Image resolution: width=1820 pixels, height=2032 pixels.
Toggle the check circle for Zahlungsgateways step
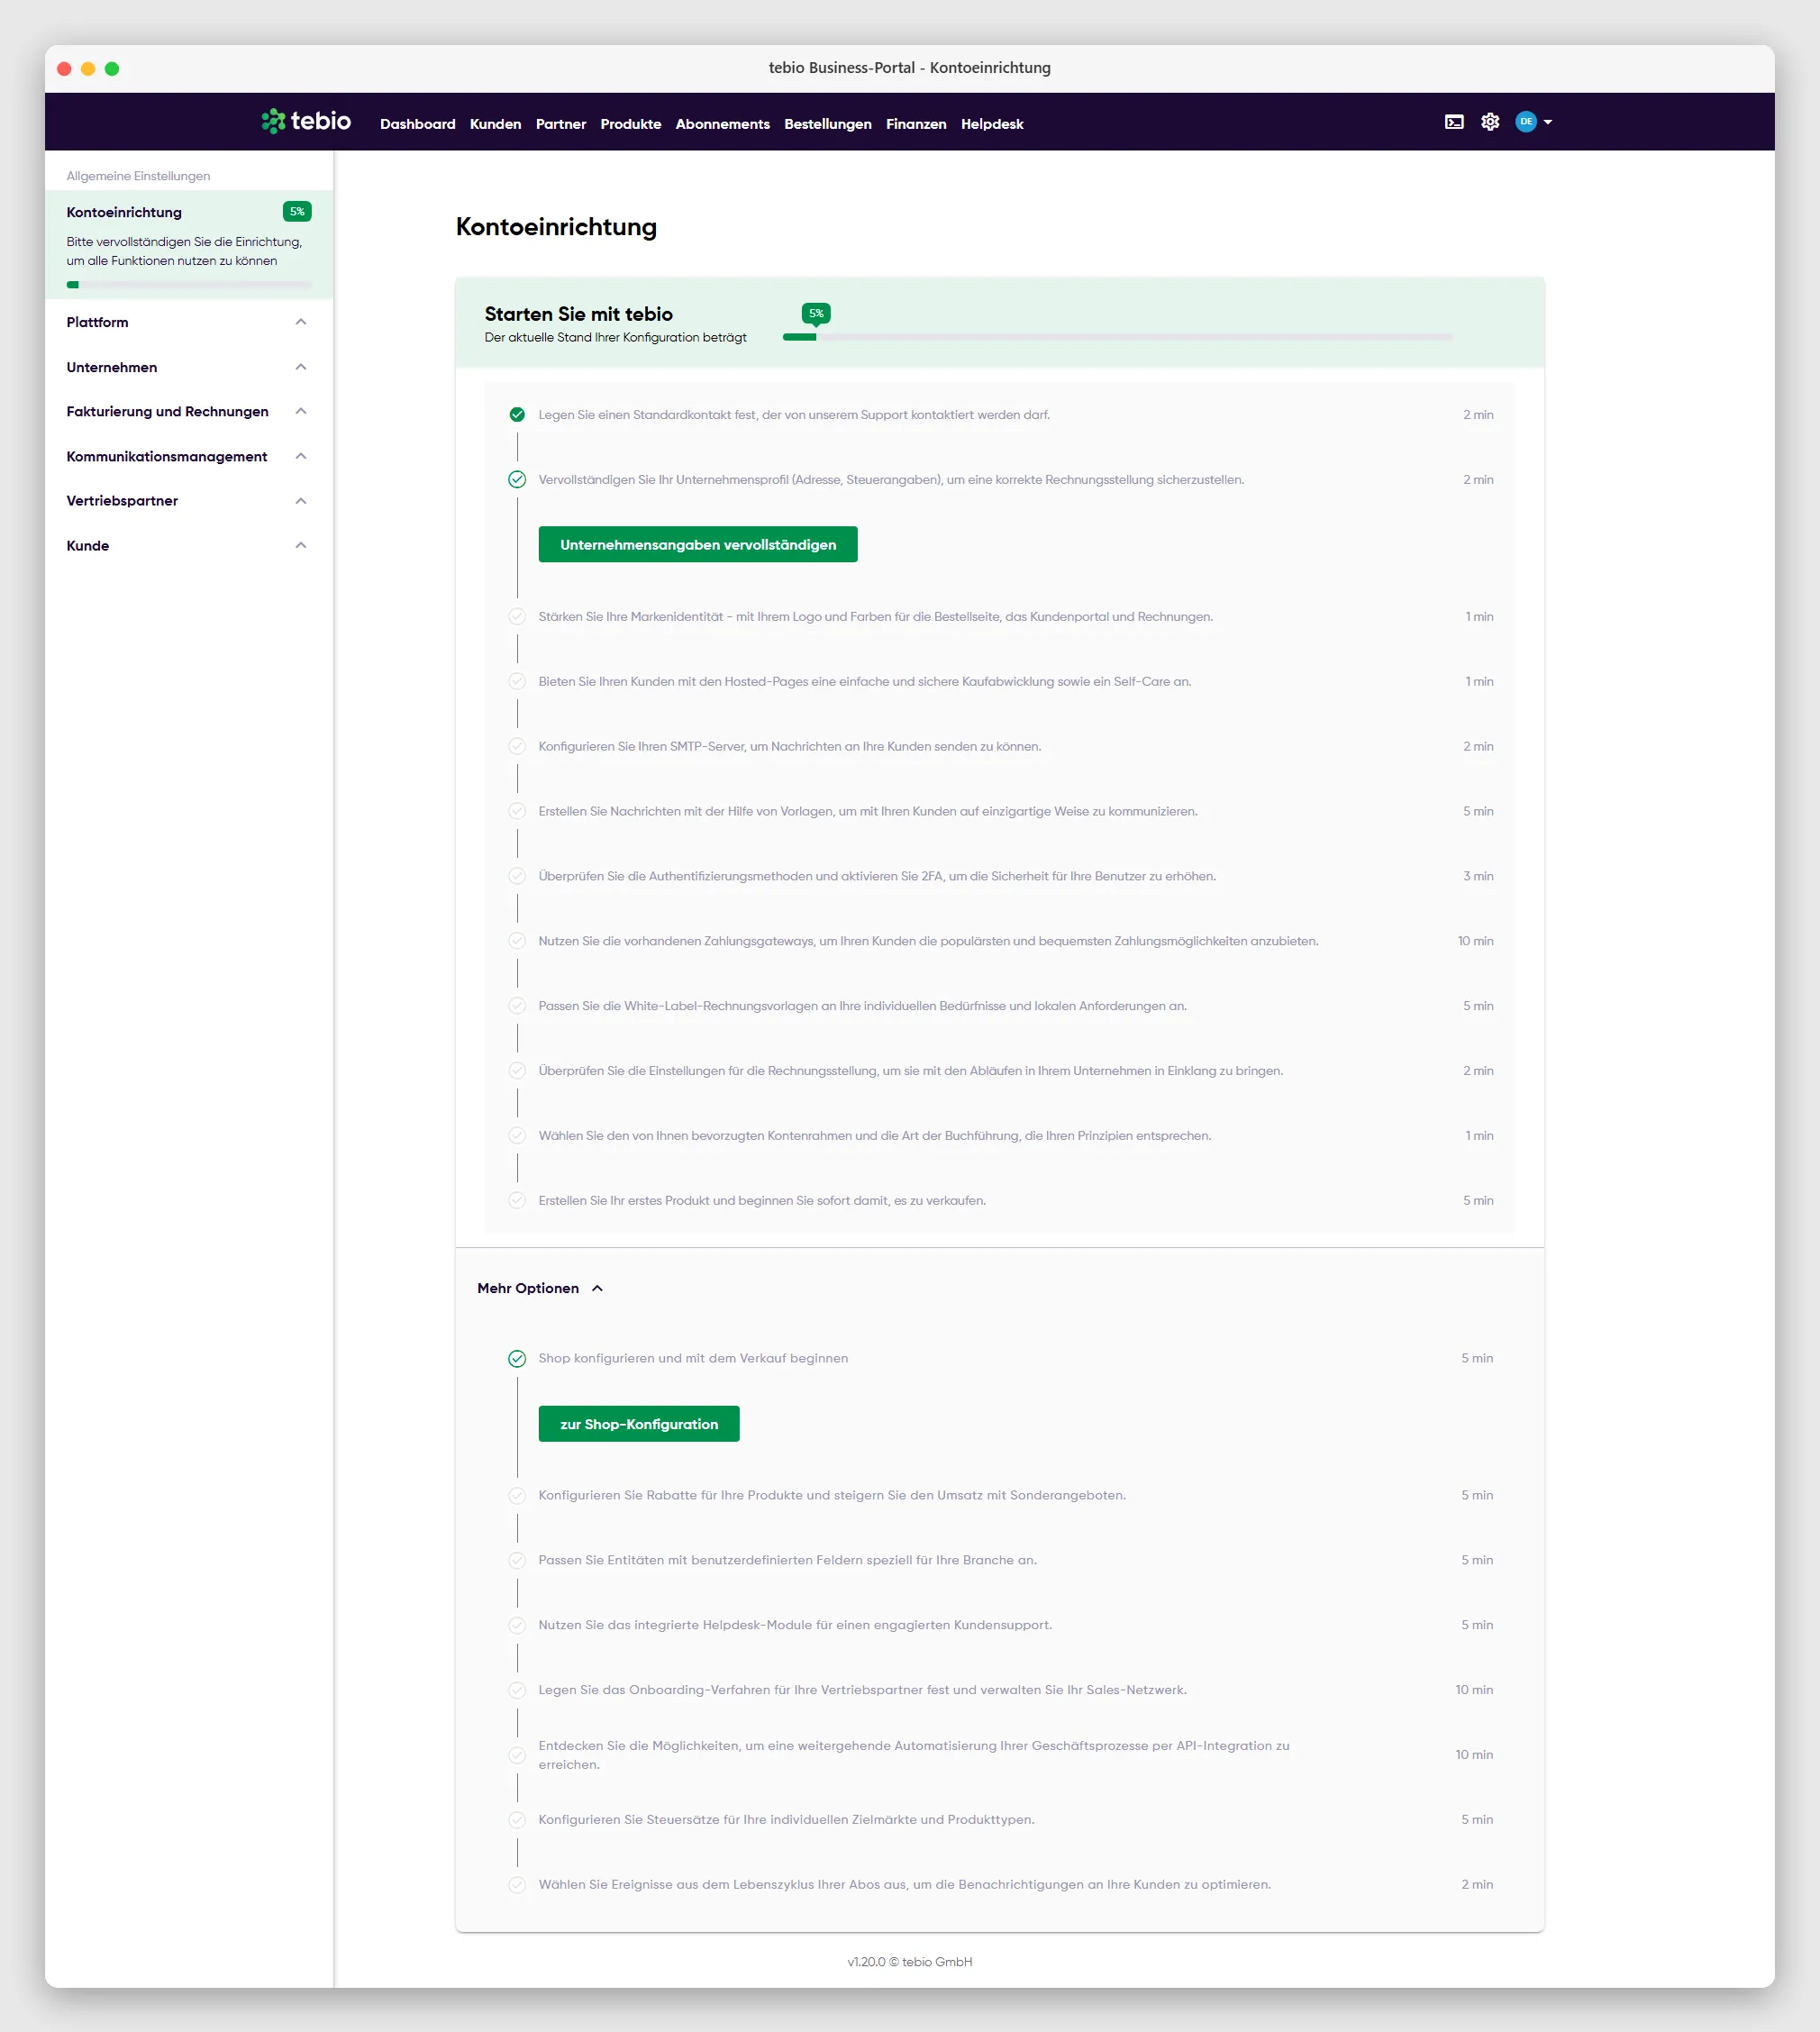tap(517, 941)
